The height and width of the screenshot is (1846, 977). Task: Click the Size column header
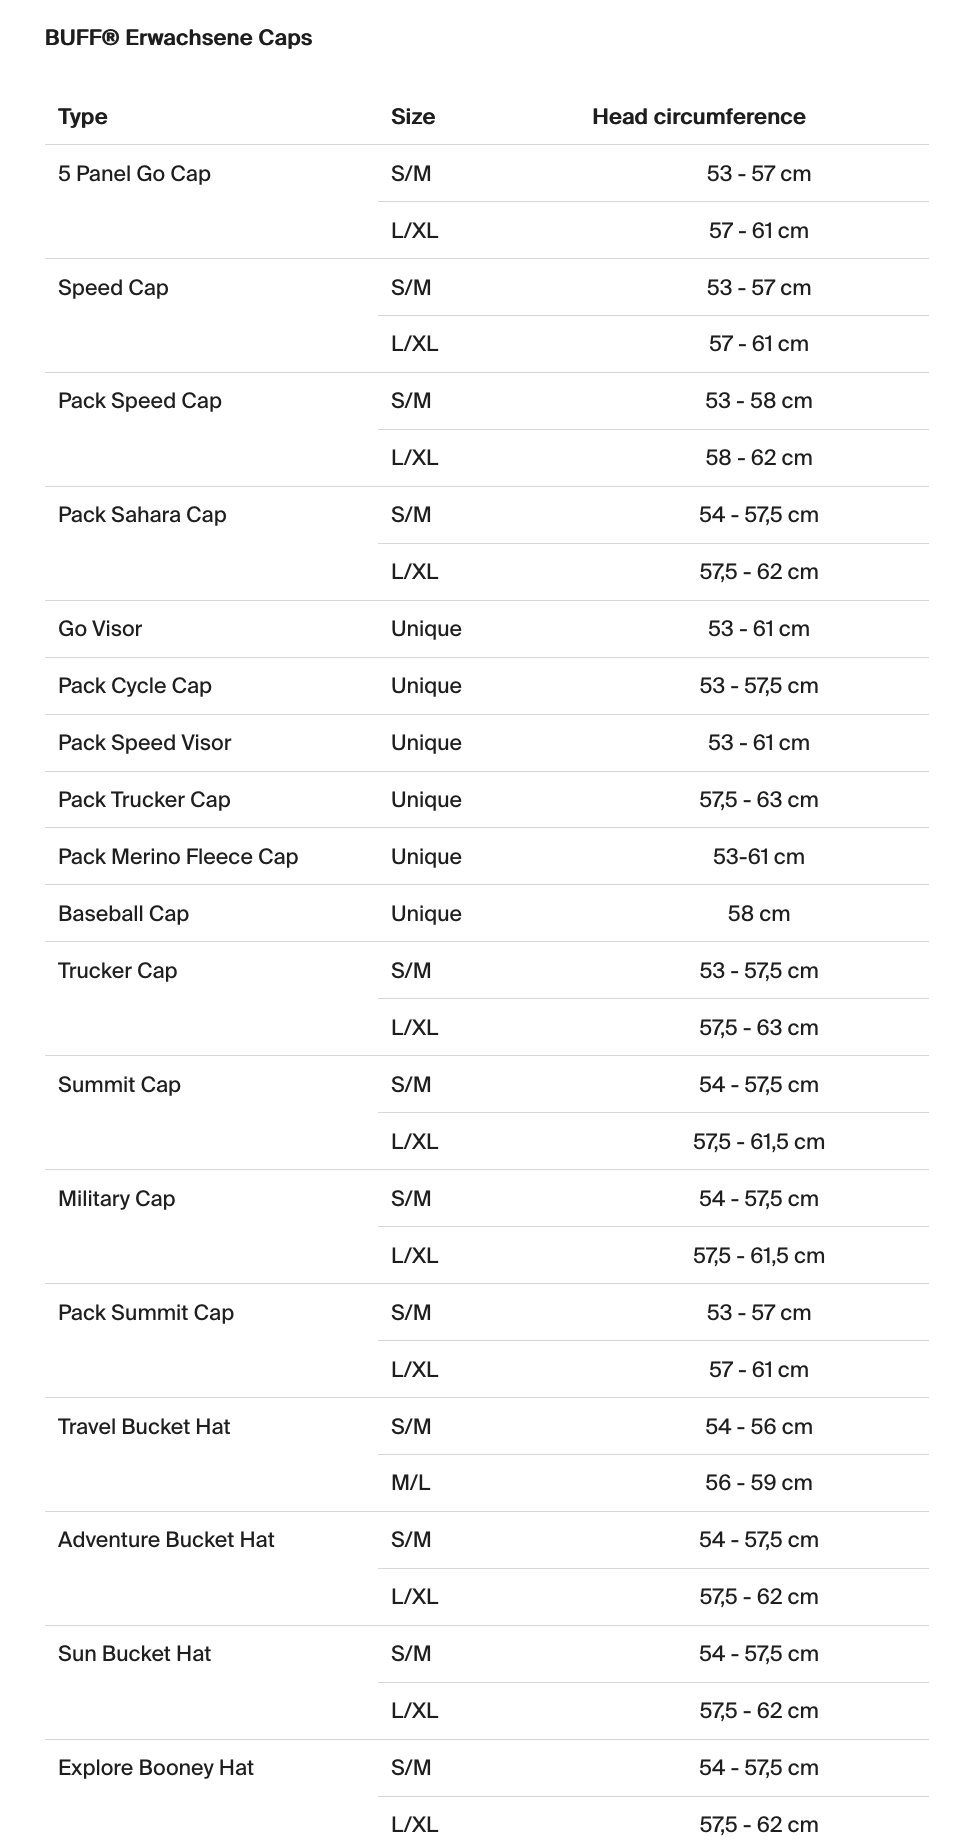click(x=413, y=117)
